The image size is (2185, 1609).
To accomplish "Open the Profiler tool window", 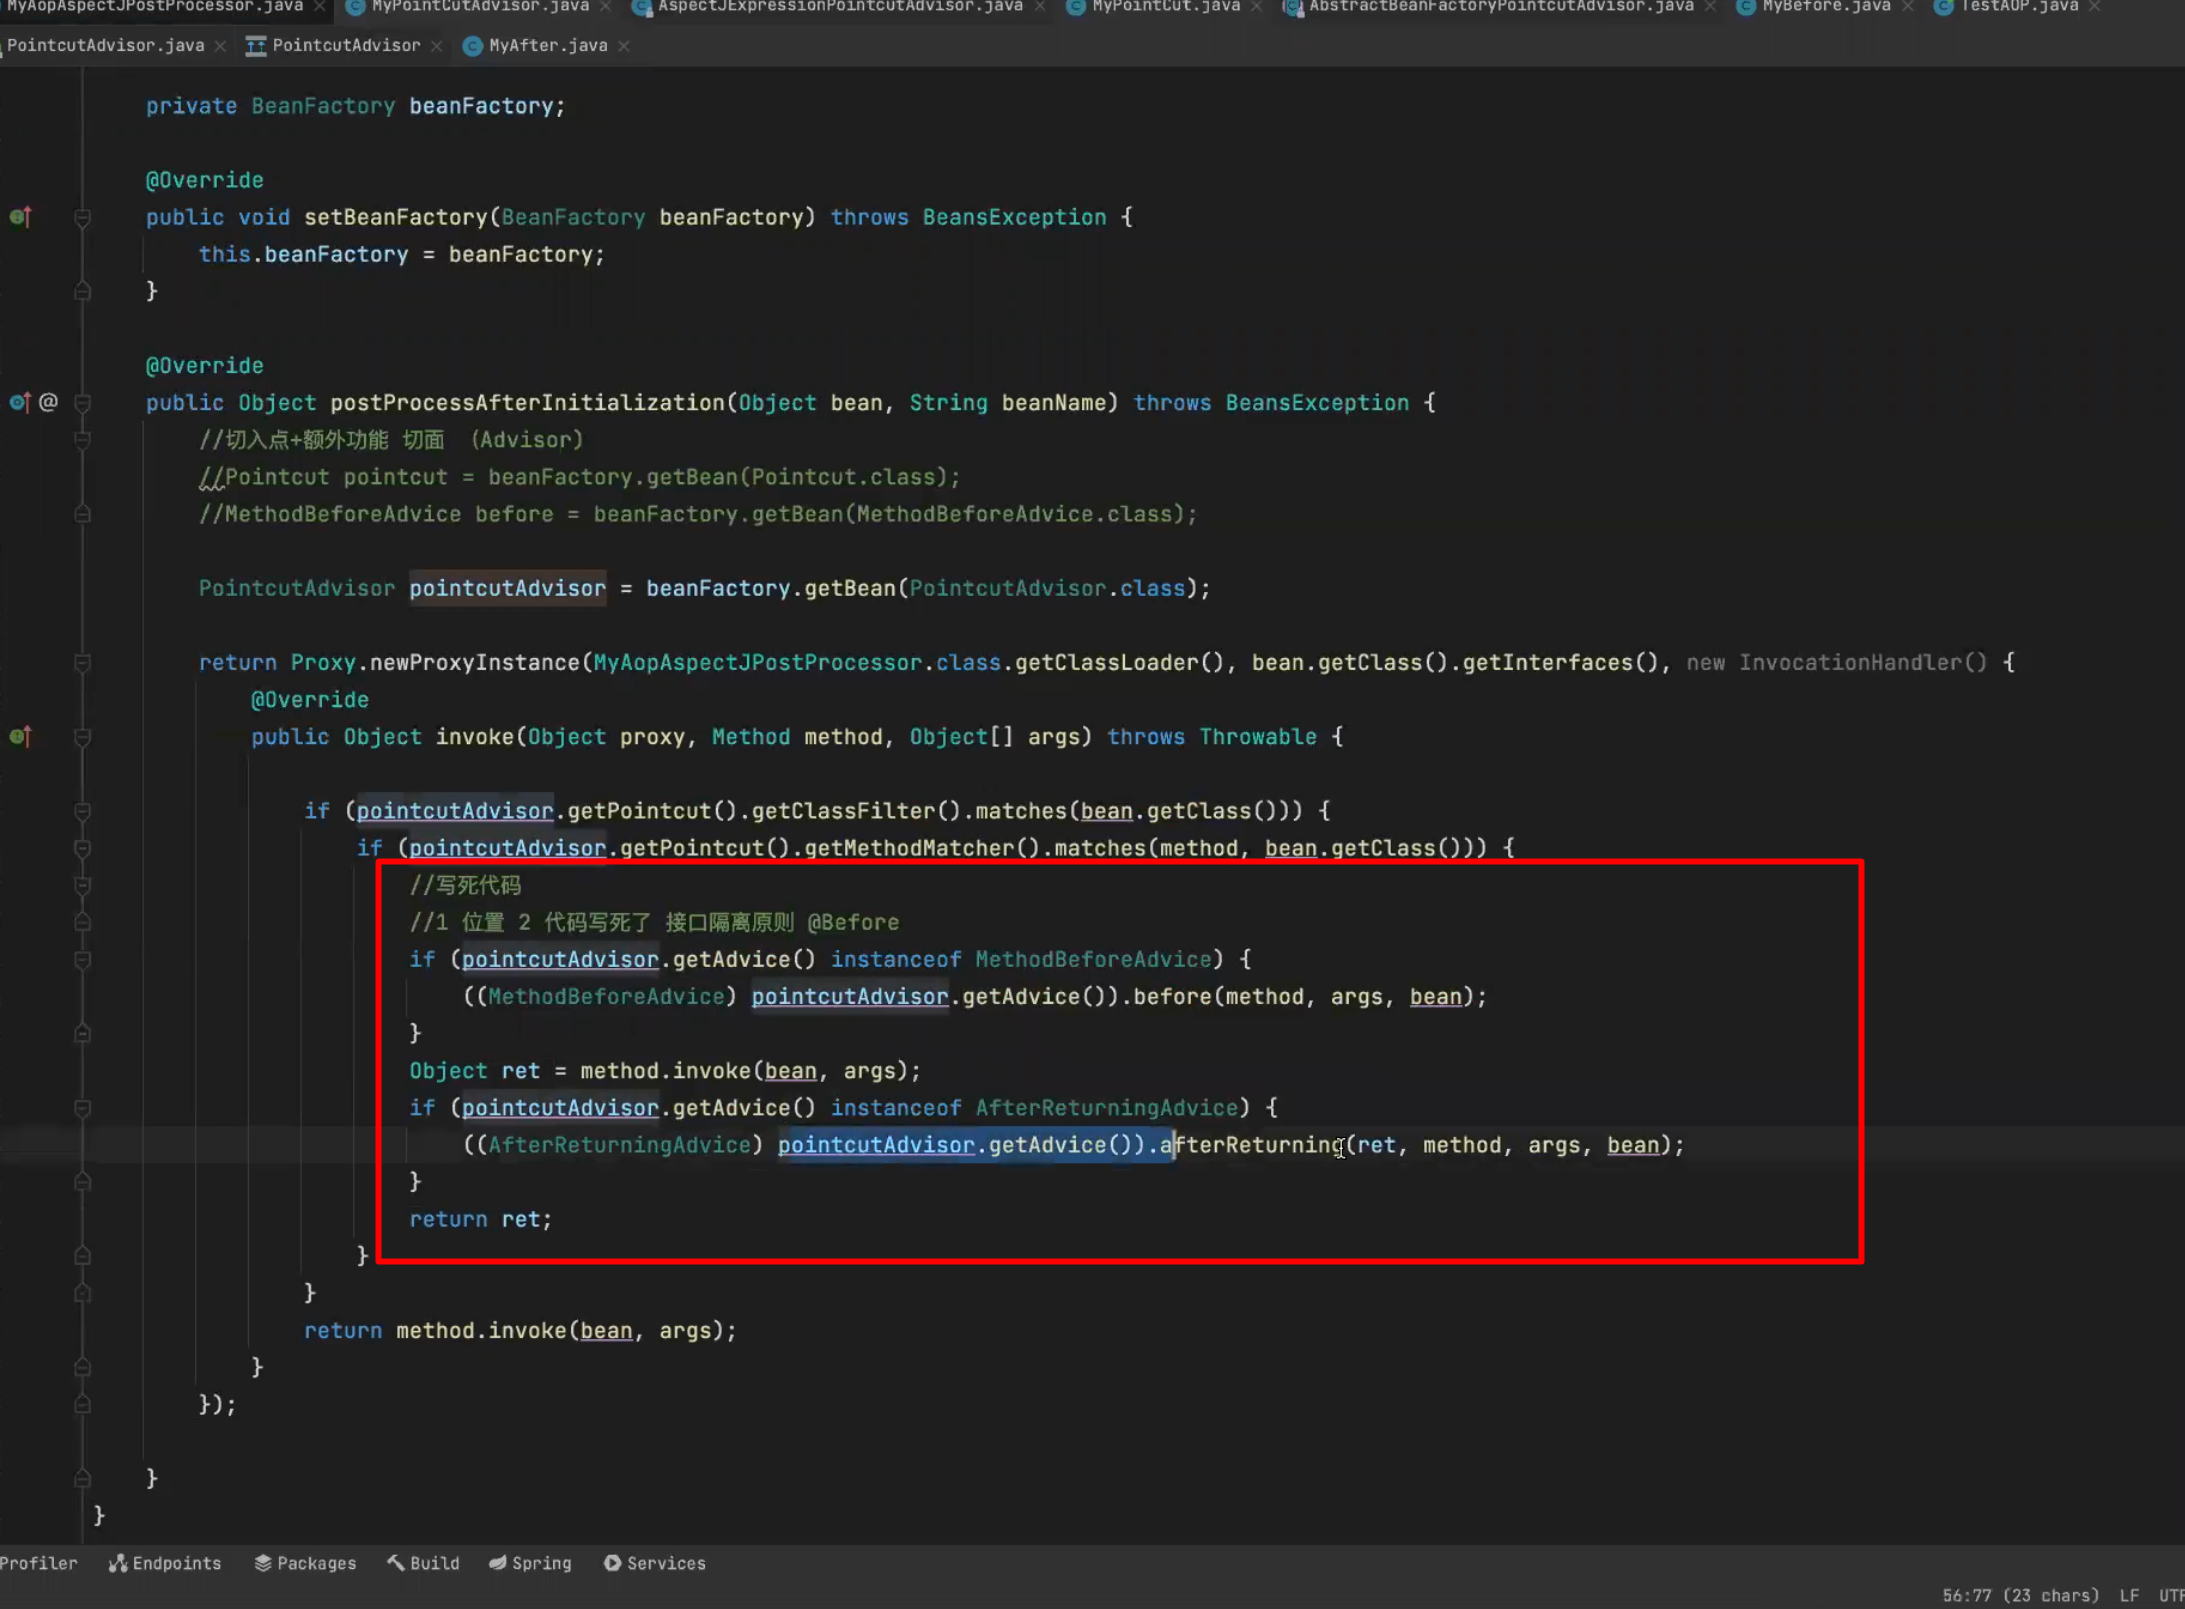I will tap(38, 1563).
